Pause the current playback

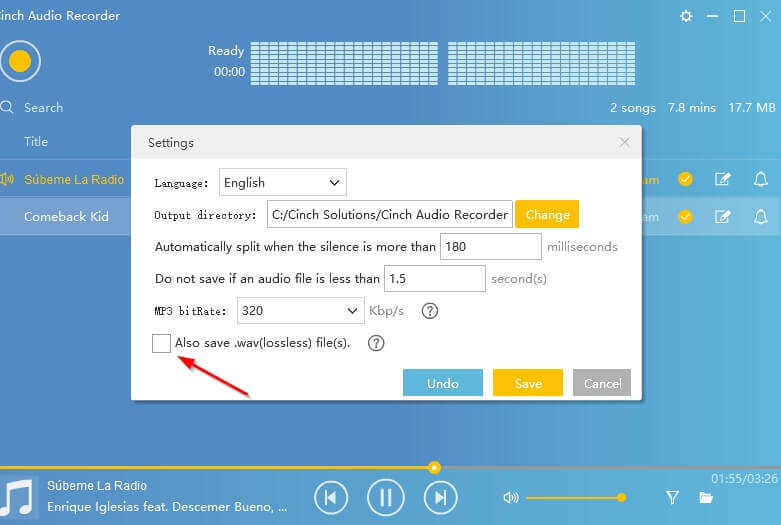386,498
